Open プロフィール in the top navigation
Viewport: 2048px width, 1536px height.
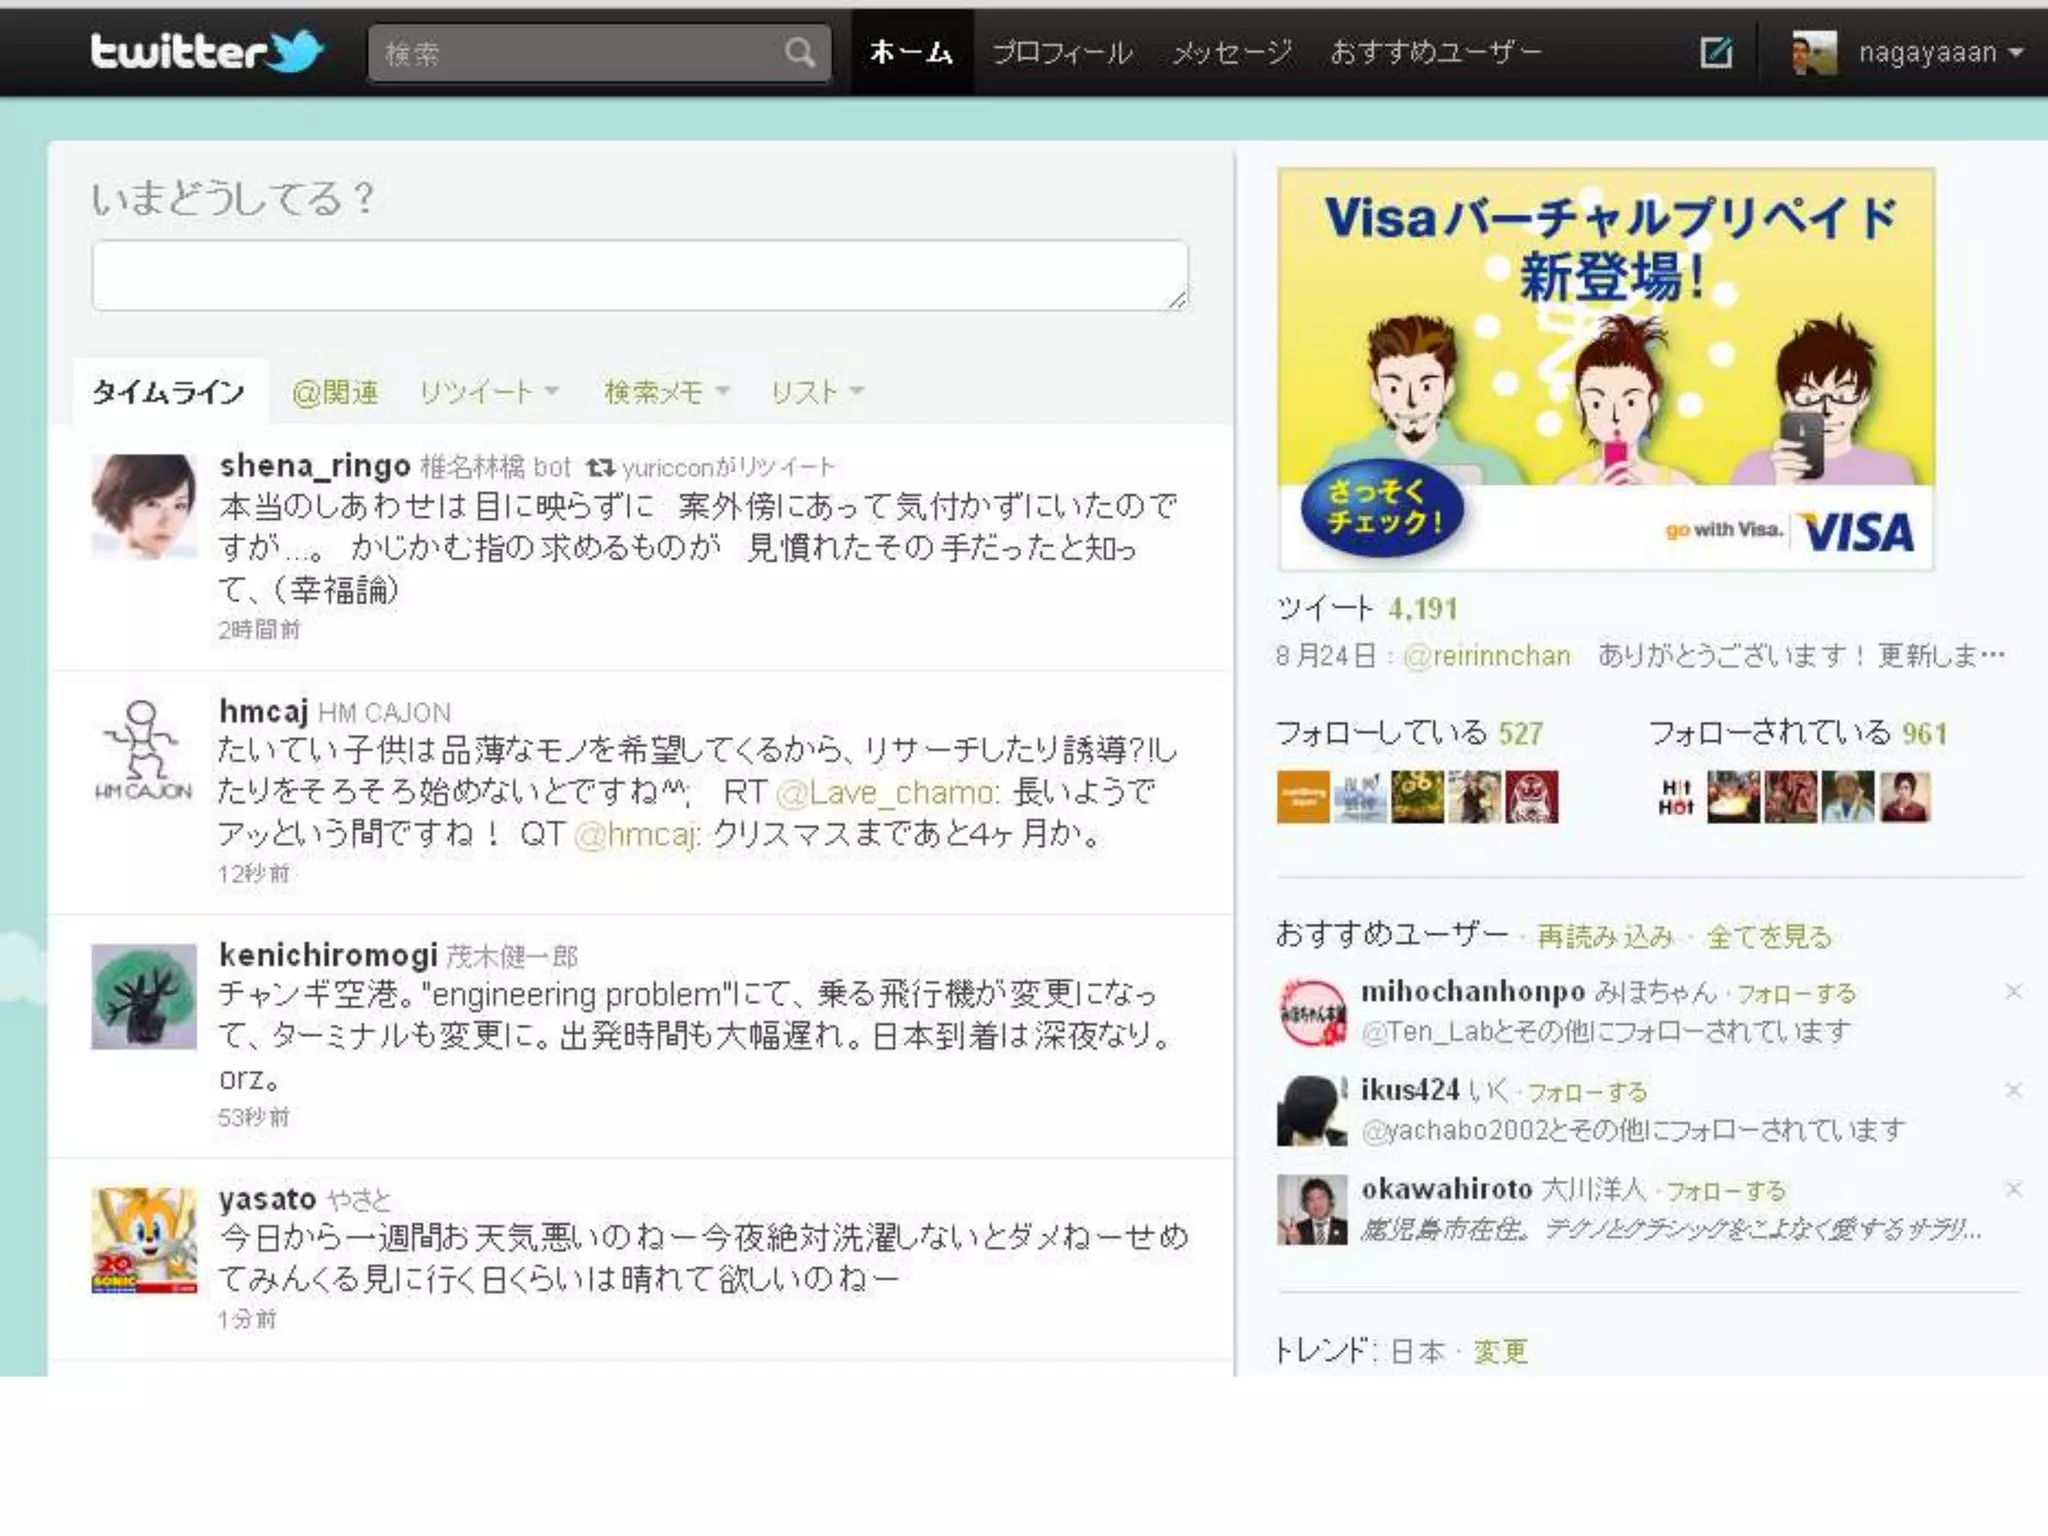click(1061, 52)
